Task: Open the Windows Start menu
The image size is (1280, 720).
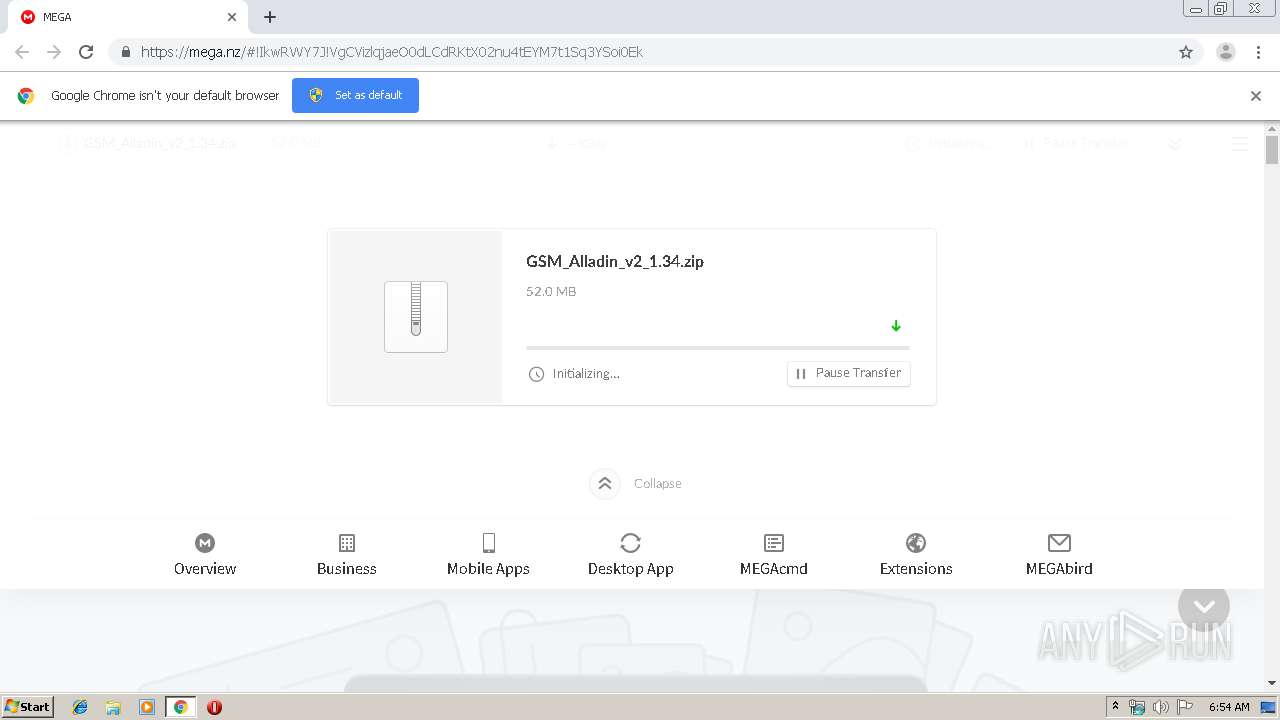Action: point(28,706)
